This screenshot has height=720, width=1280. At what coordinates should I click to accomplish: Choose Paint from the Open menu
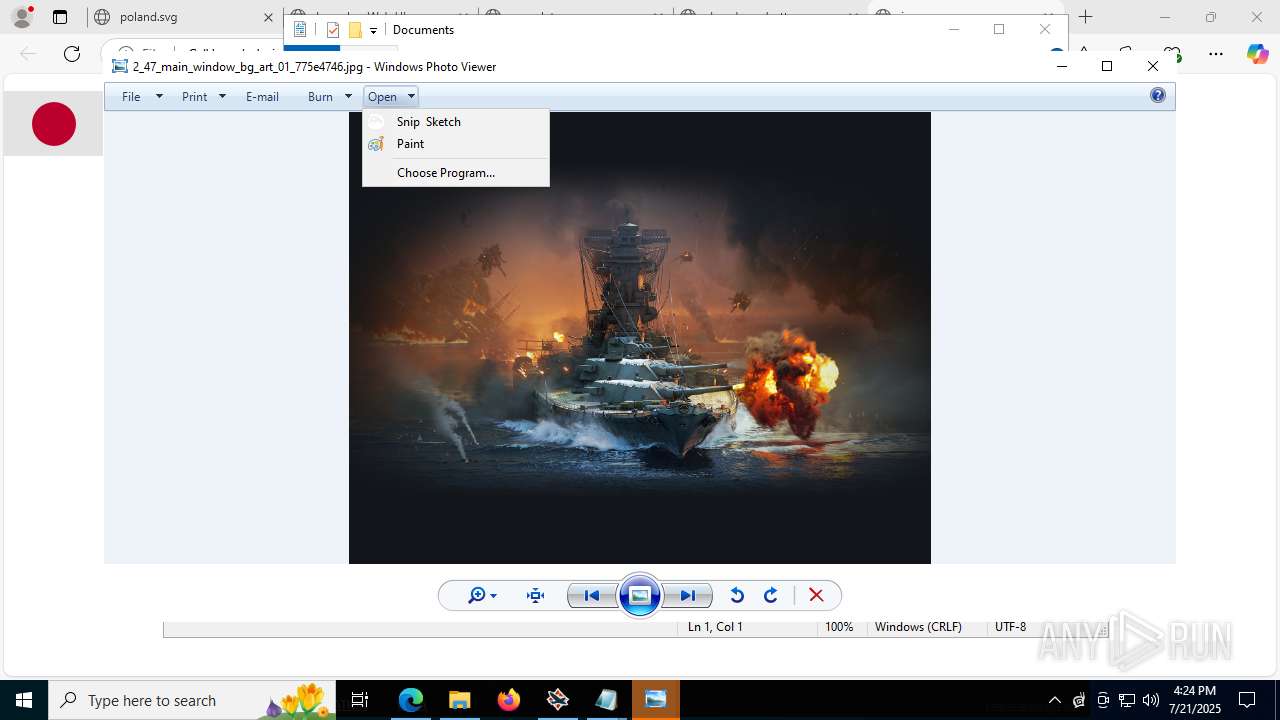[455, 144]
